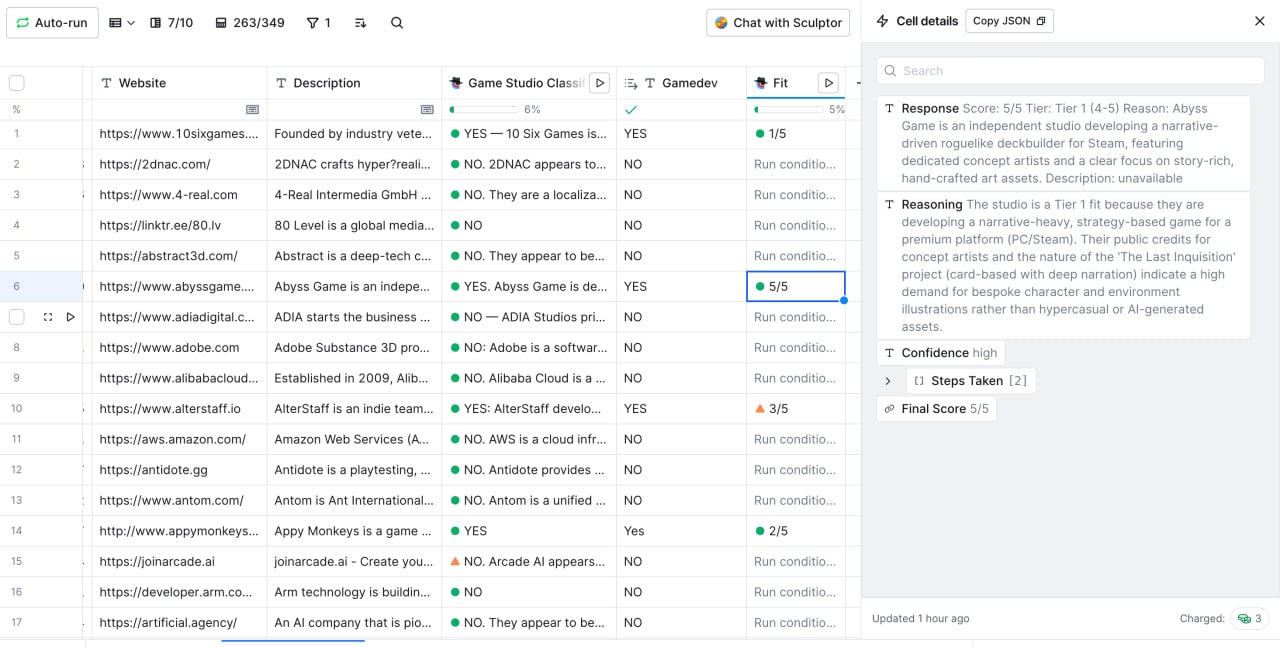The width and height of the screenshot is (1280, 647).
Task: Tick the checkbox for row 7
Action: tap(17, 317)
